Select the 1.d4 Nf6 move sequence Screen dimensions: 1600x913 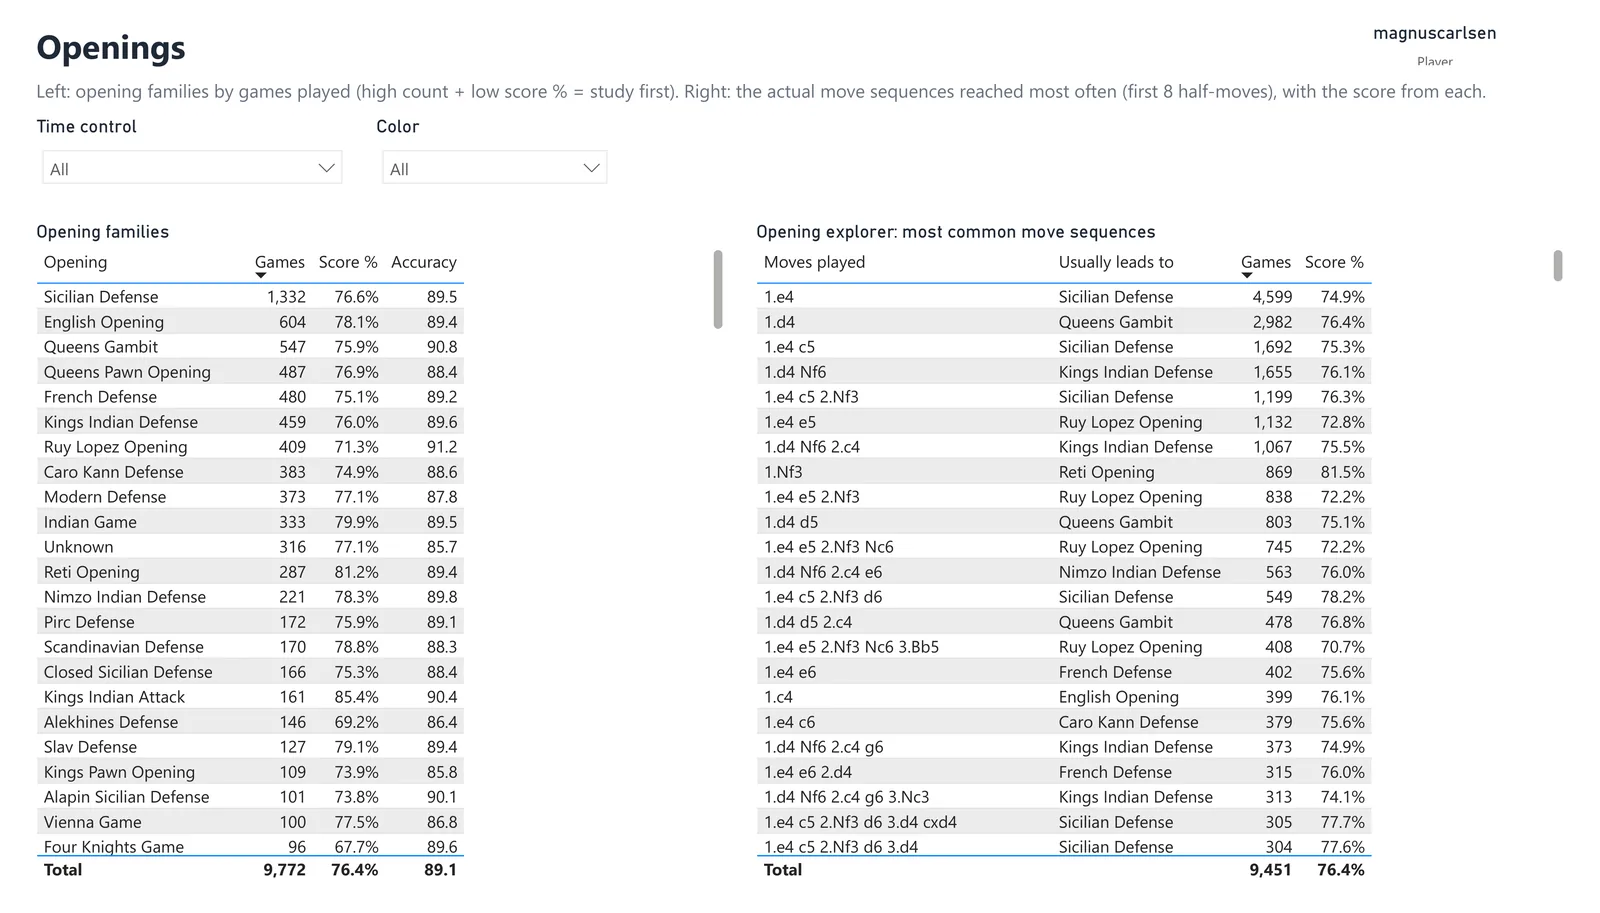pos(1064,372)
